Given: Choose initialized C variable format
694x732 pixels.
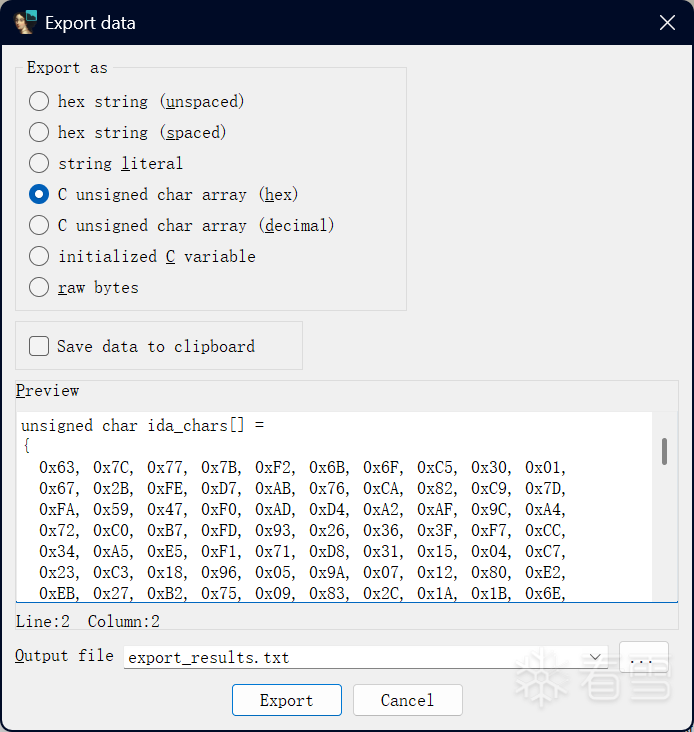Looking at the screenshot, I should pos(39,256).
